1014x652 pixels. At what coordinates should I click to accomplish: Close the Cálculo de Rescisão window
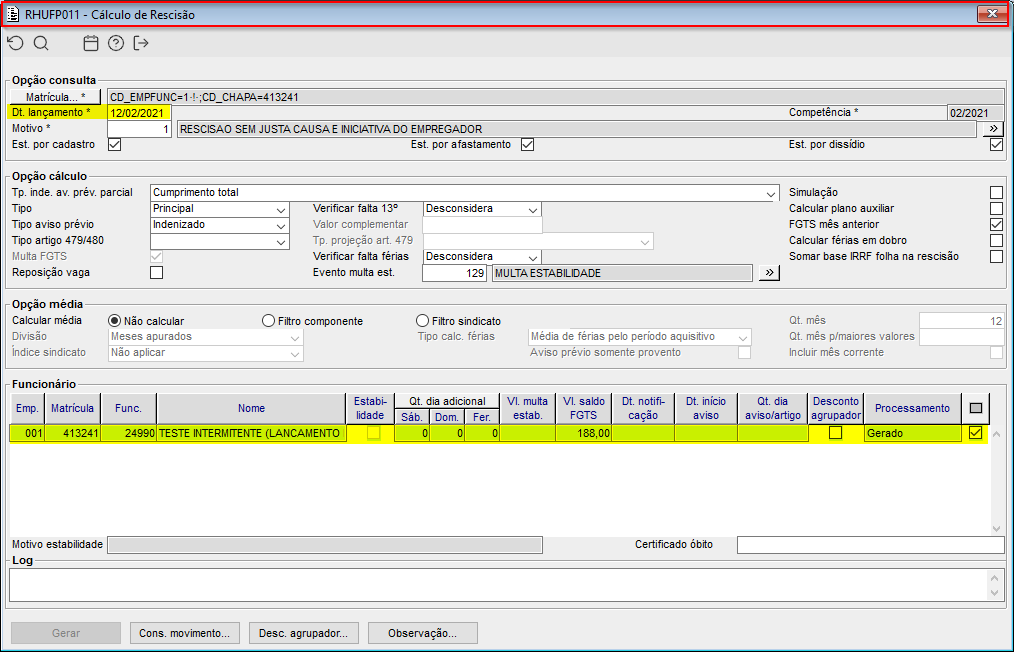point(992,14)
